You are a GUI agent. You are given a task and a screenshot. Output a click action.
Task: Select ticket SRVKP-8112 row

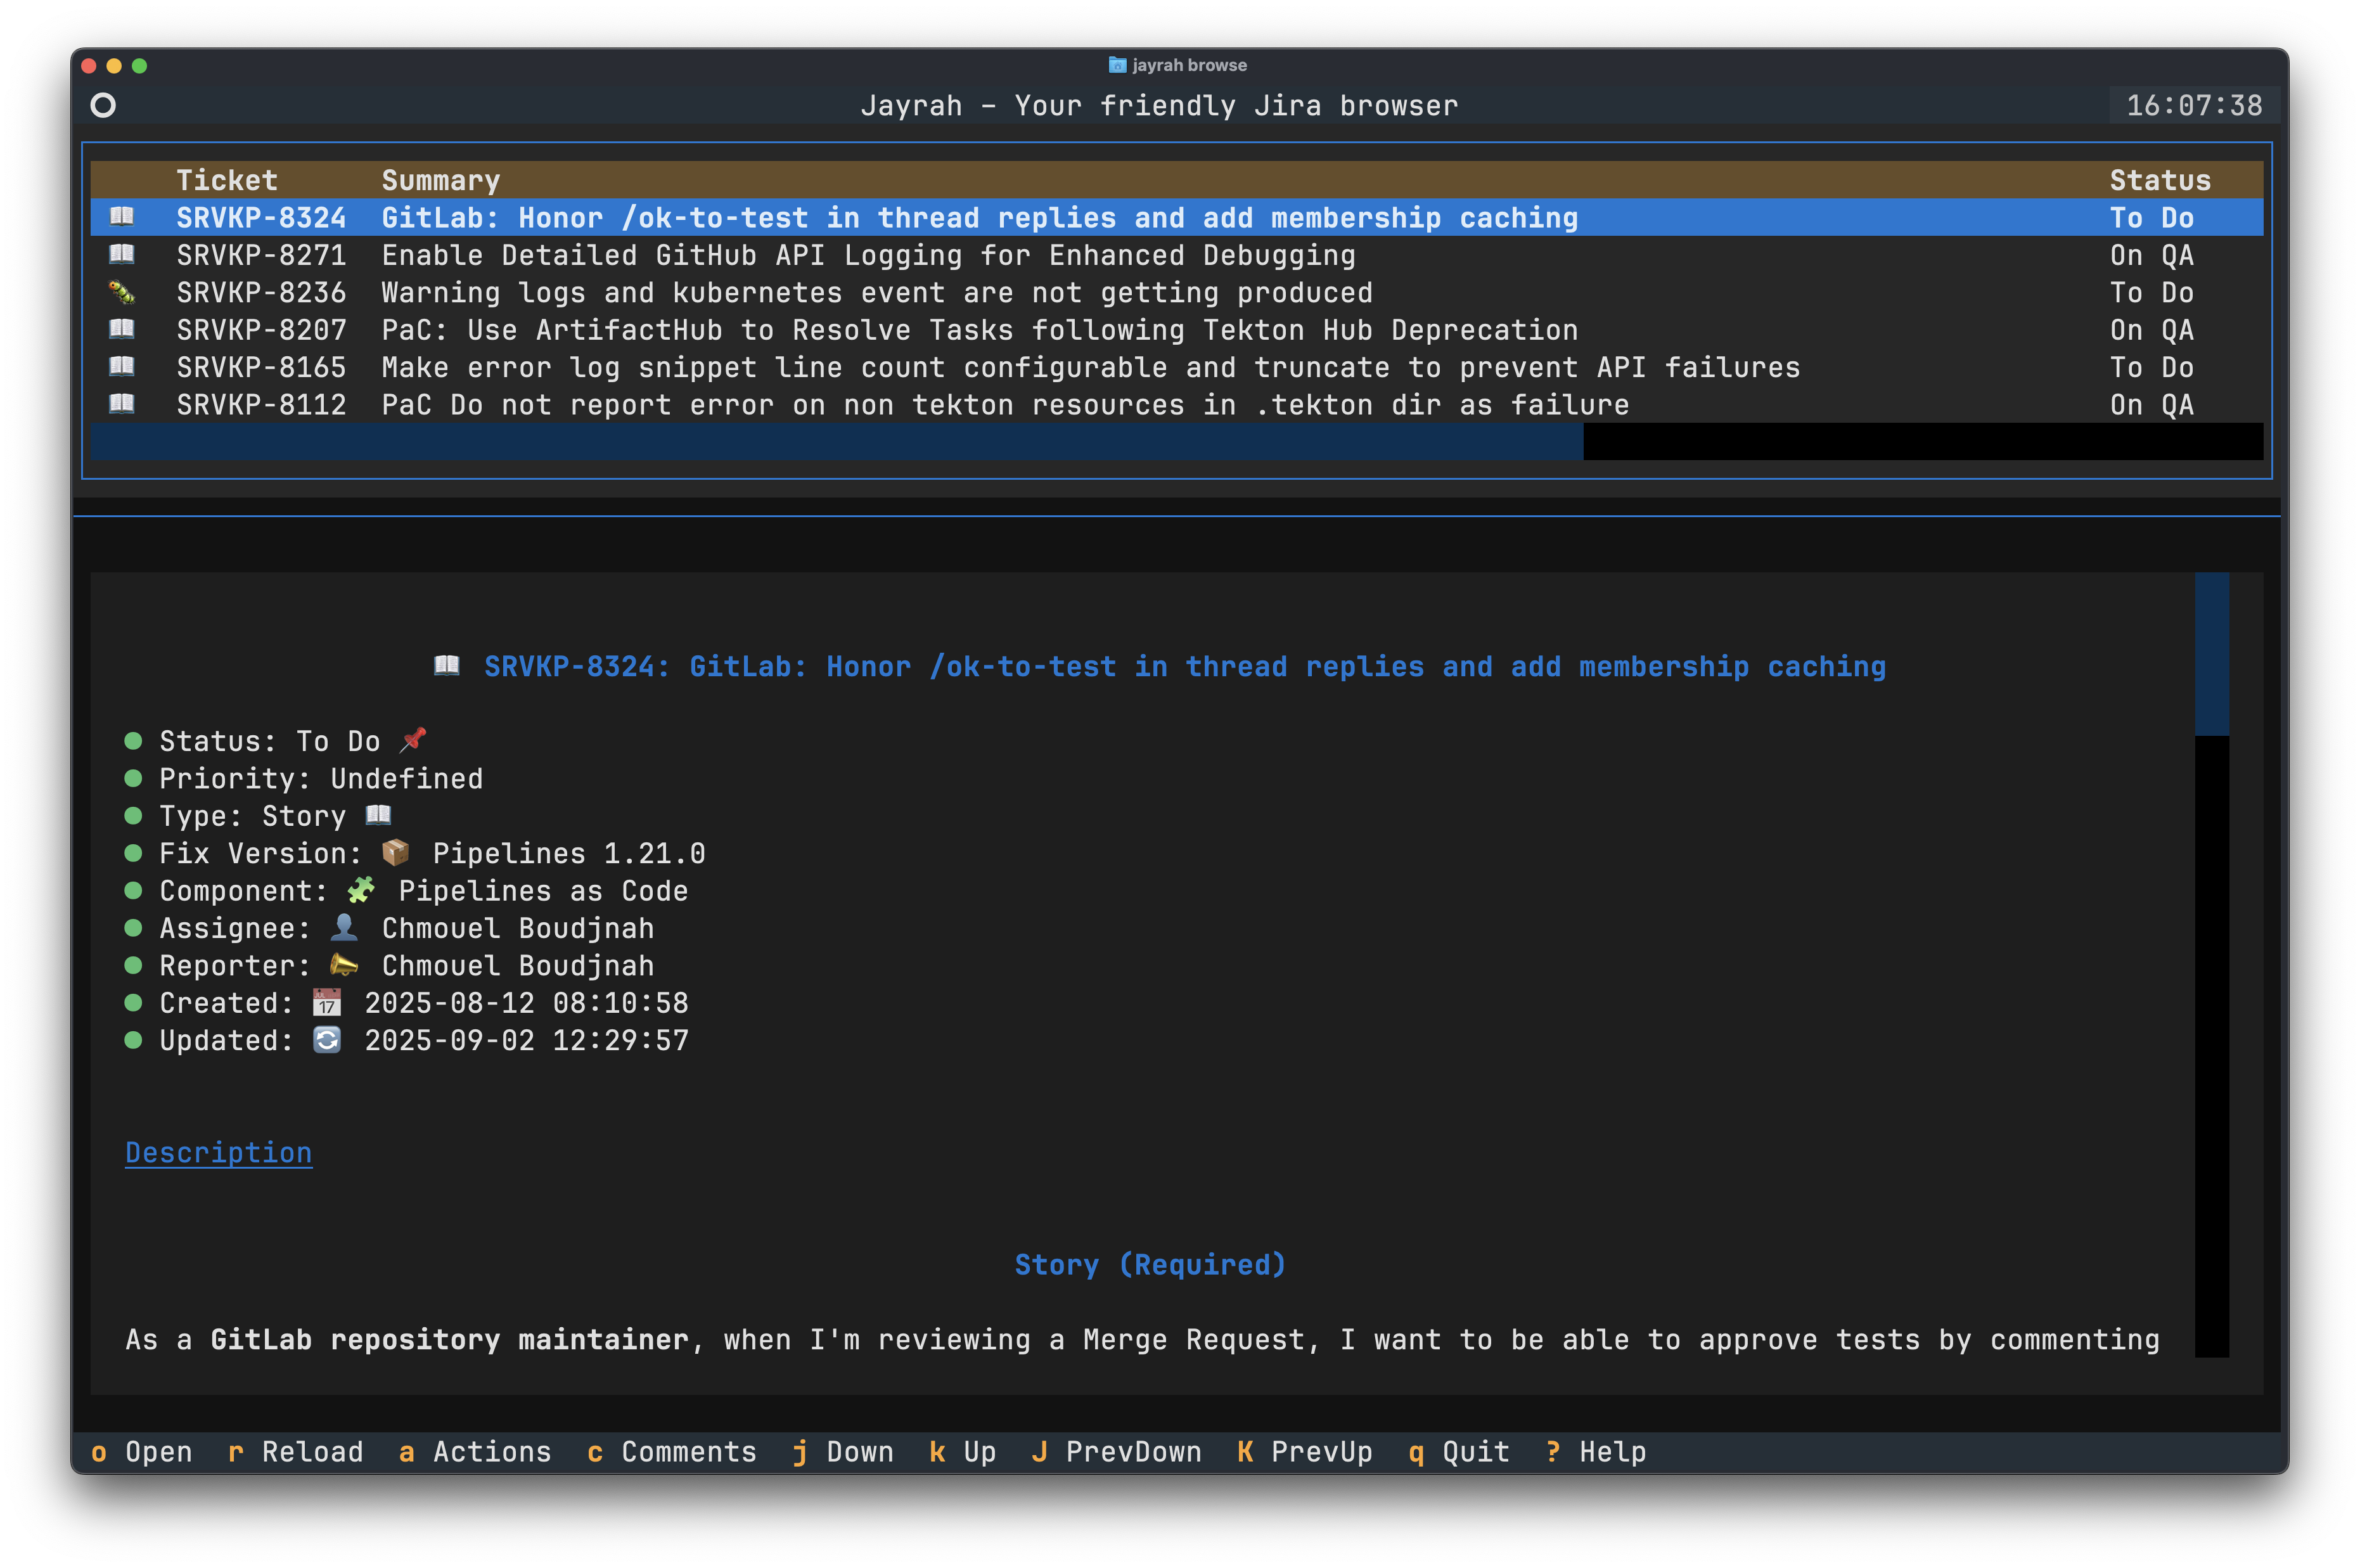tap(1177, 404)
